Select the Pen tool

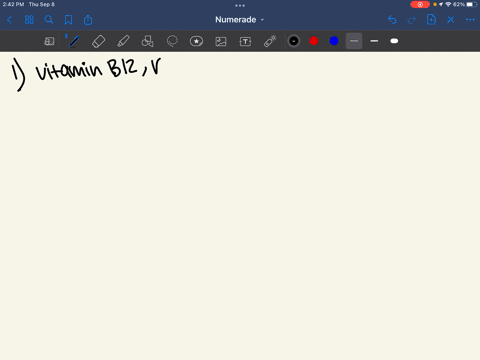[x=74, y=41]
